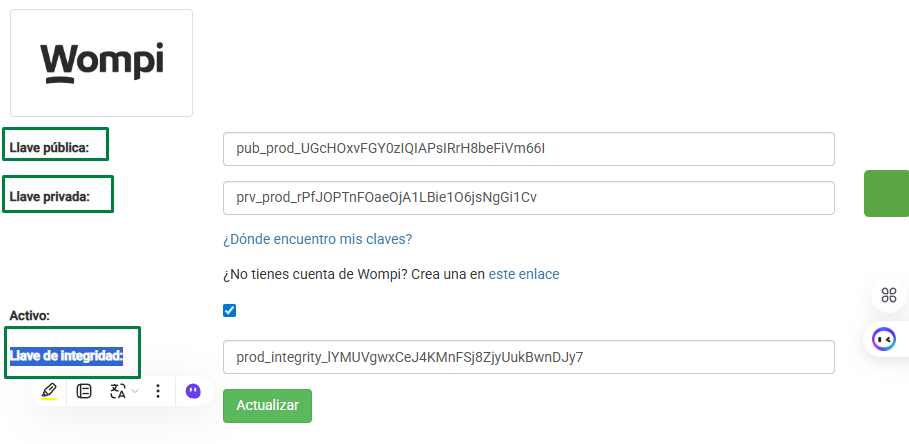This screenshot has height=444, width=909.
Task: Click the Activo label
Action: pos(30,316)
